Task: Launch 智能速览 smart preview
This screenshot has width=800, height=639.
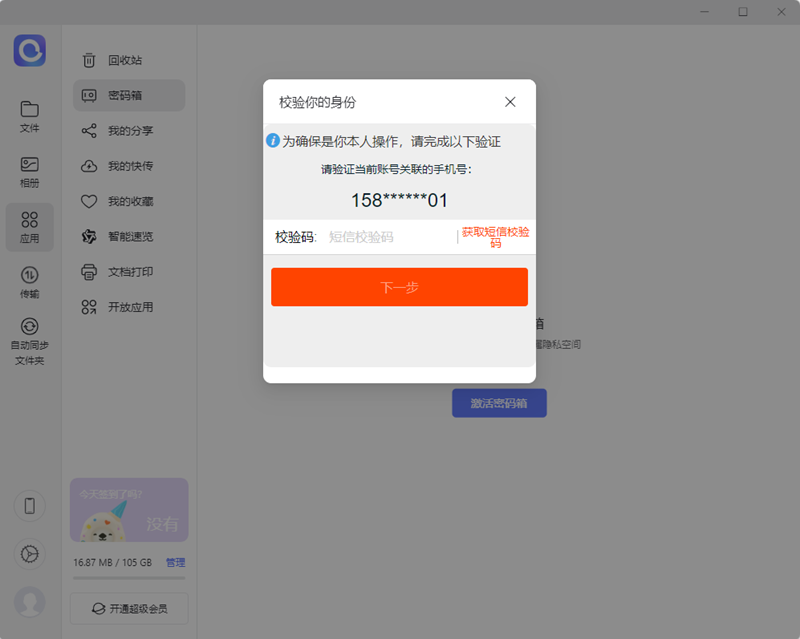Action: click(x=128, y=236)
